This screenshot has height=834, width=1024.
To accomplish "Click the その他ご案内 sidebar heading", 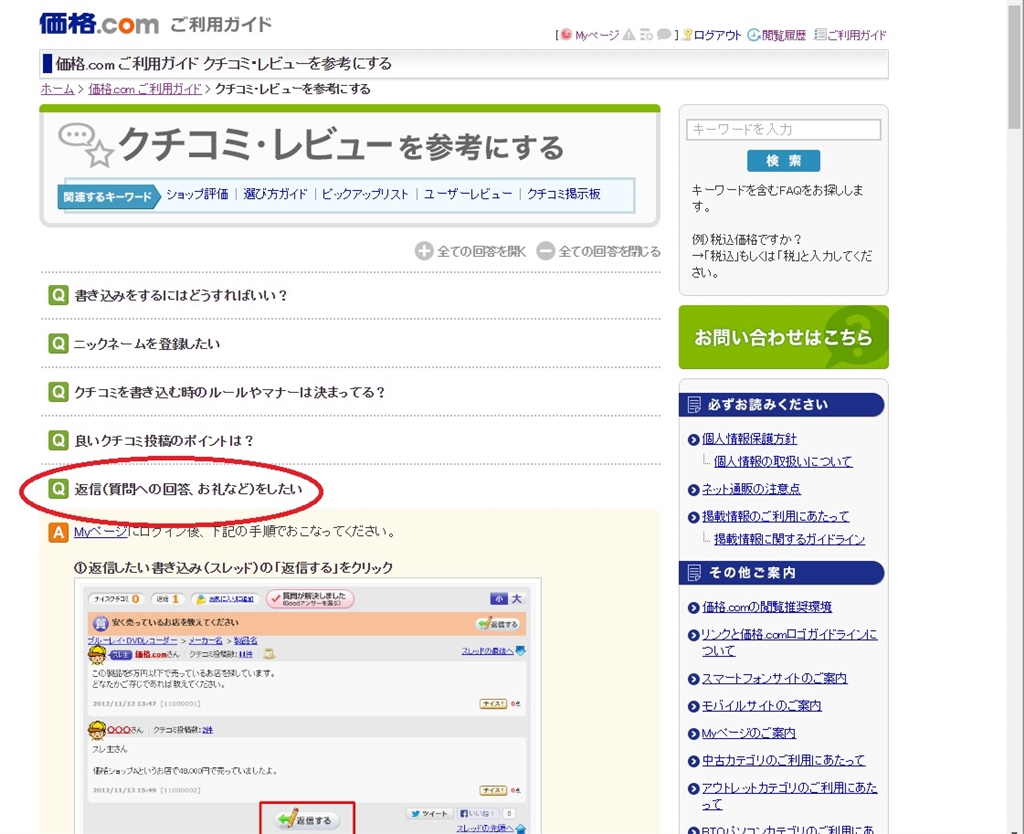I will tap(782, 573).
